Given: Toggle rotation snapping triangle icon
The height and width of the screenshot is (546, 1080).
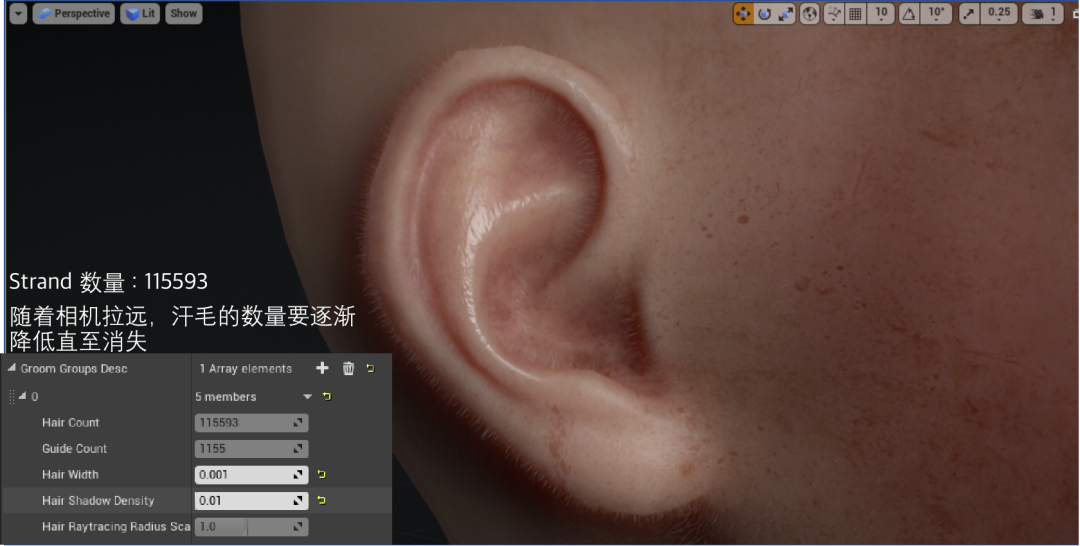Looking at the screenshot, I should point(909,14).
